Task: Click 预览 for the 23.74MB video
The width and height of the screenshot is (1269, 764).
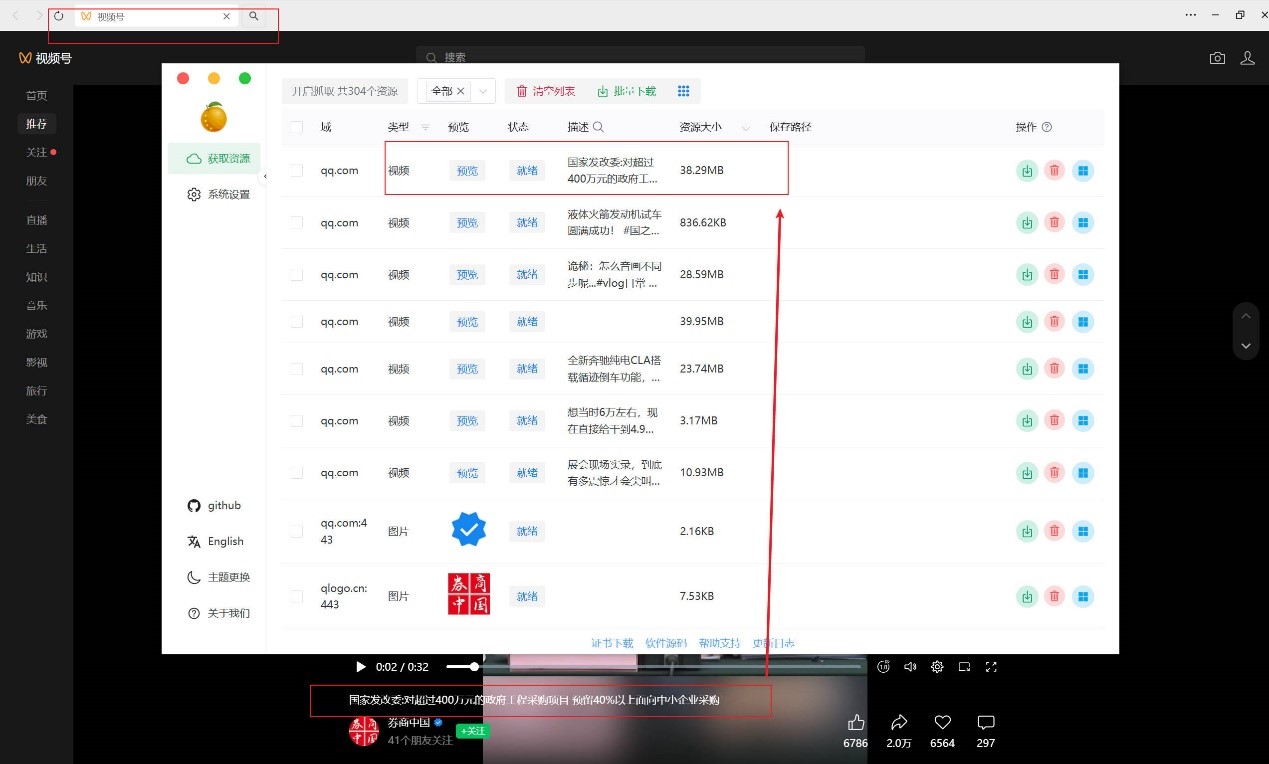Action: [467, 369]
